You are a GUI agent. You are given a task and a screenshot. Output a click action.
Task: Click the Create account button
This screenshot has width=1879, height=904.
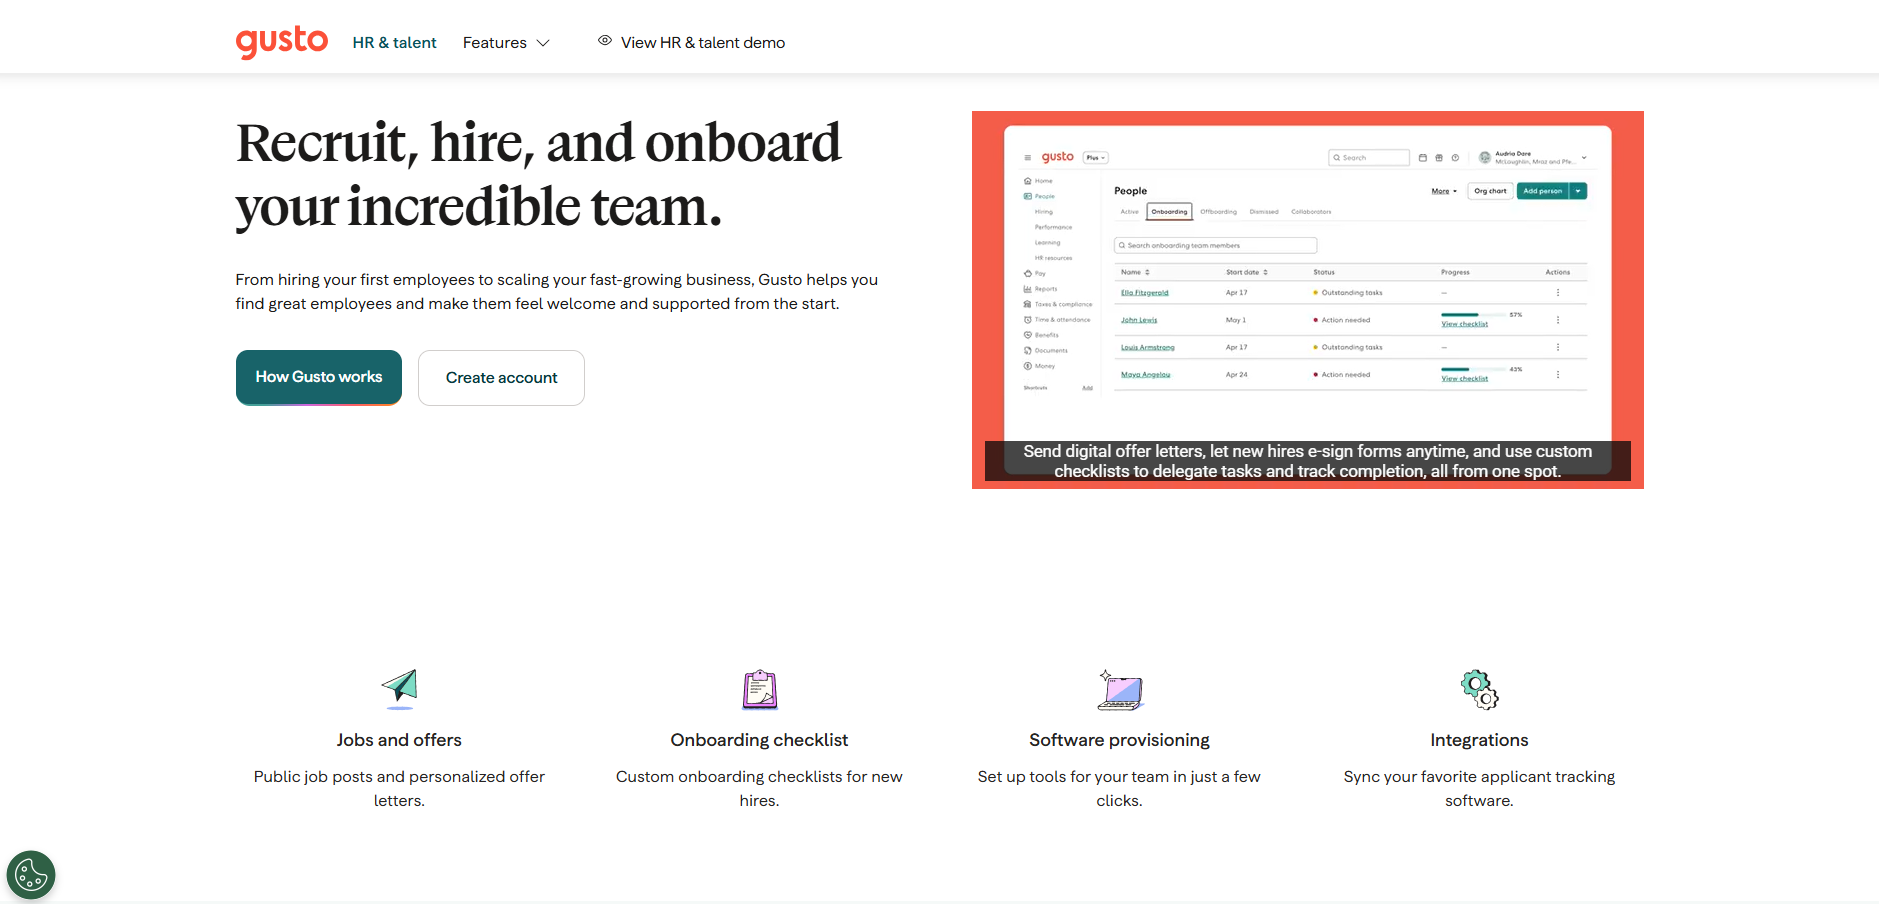click(501, 378)
